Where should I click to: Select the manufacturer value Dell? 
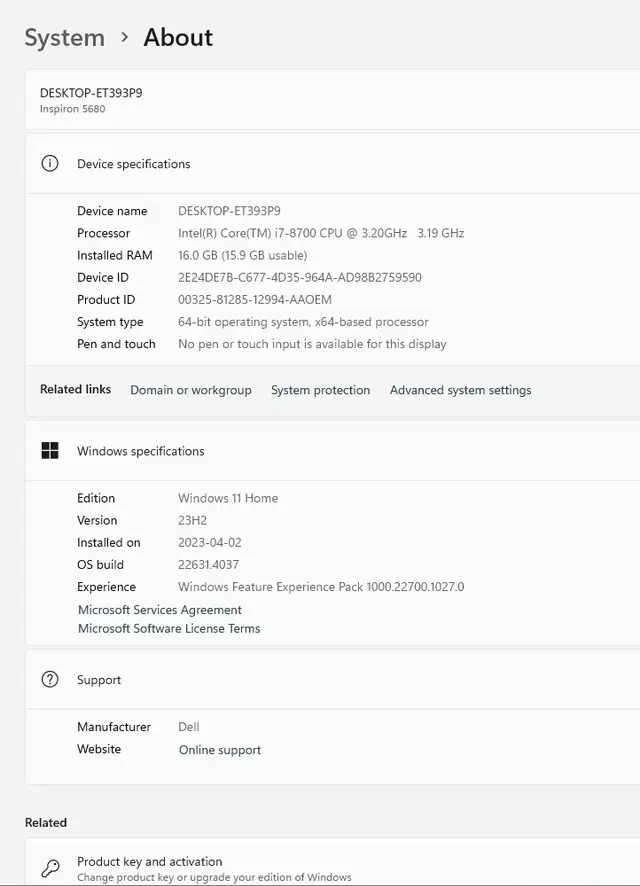189,727
